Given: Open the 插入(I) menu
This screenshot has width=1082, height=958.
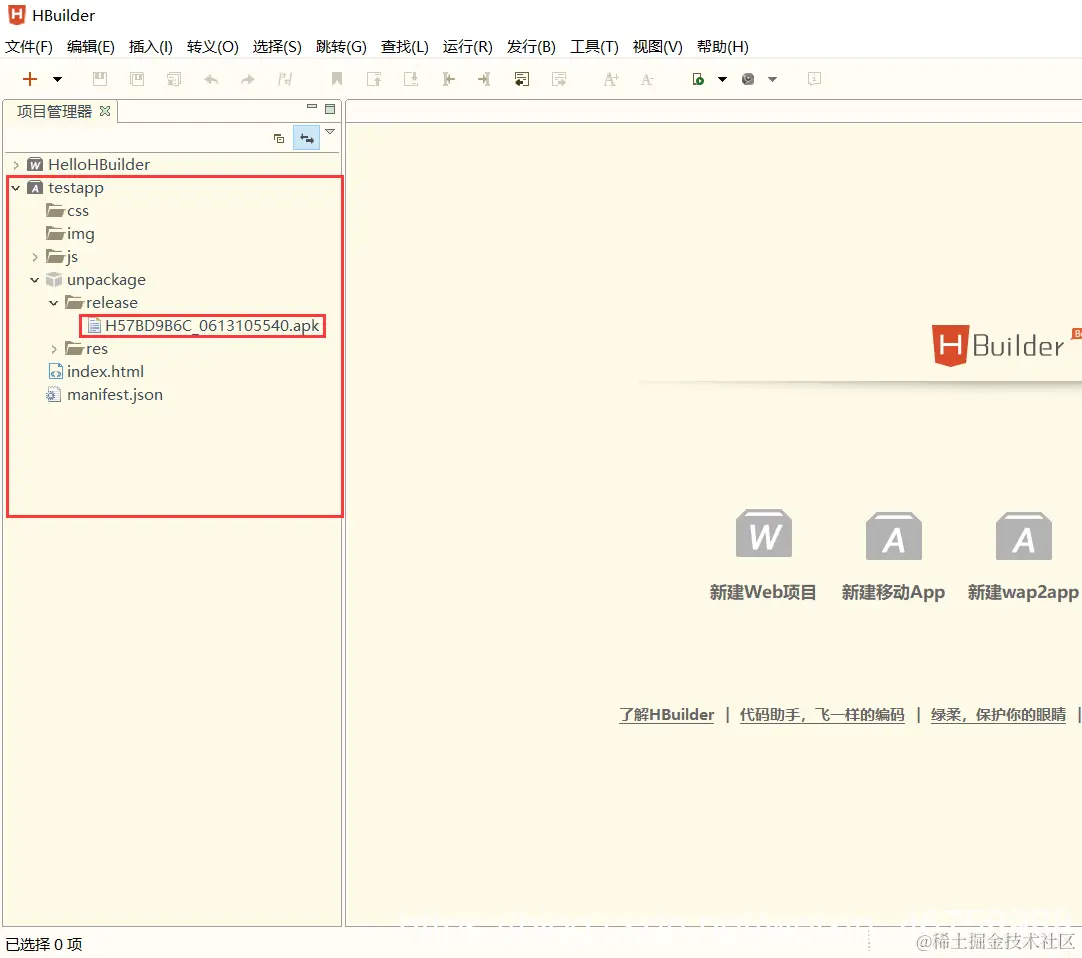Looking at the screenshot, I should pyautogui.click(x=150, y=47).
